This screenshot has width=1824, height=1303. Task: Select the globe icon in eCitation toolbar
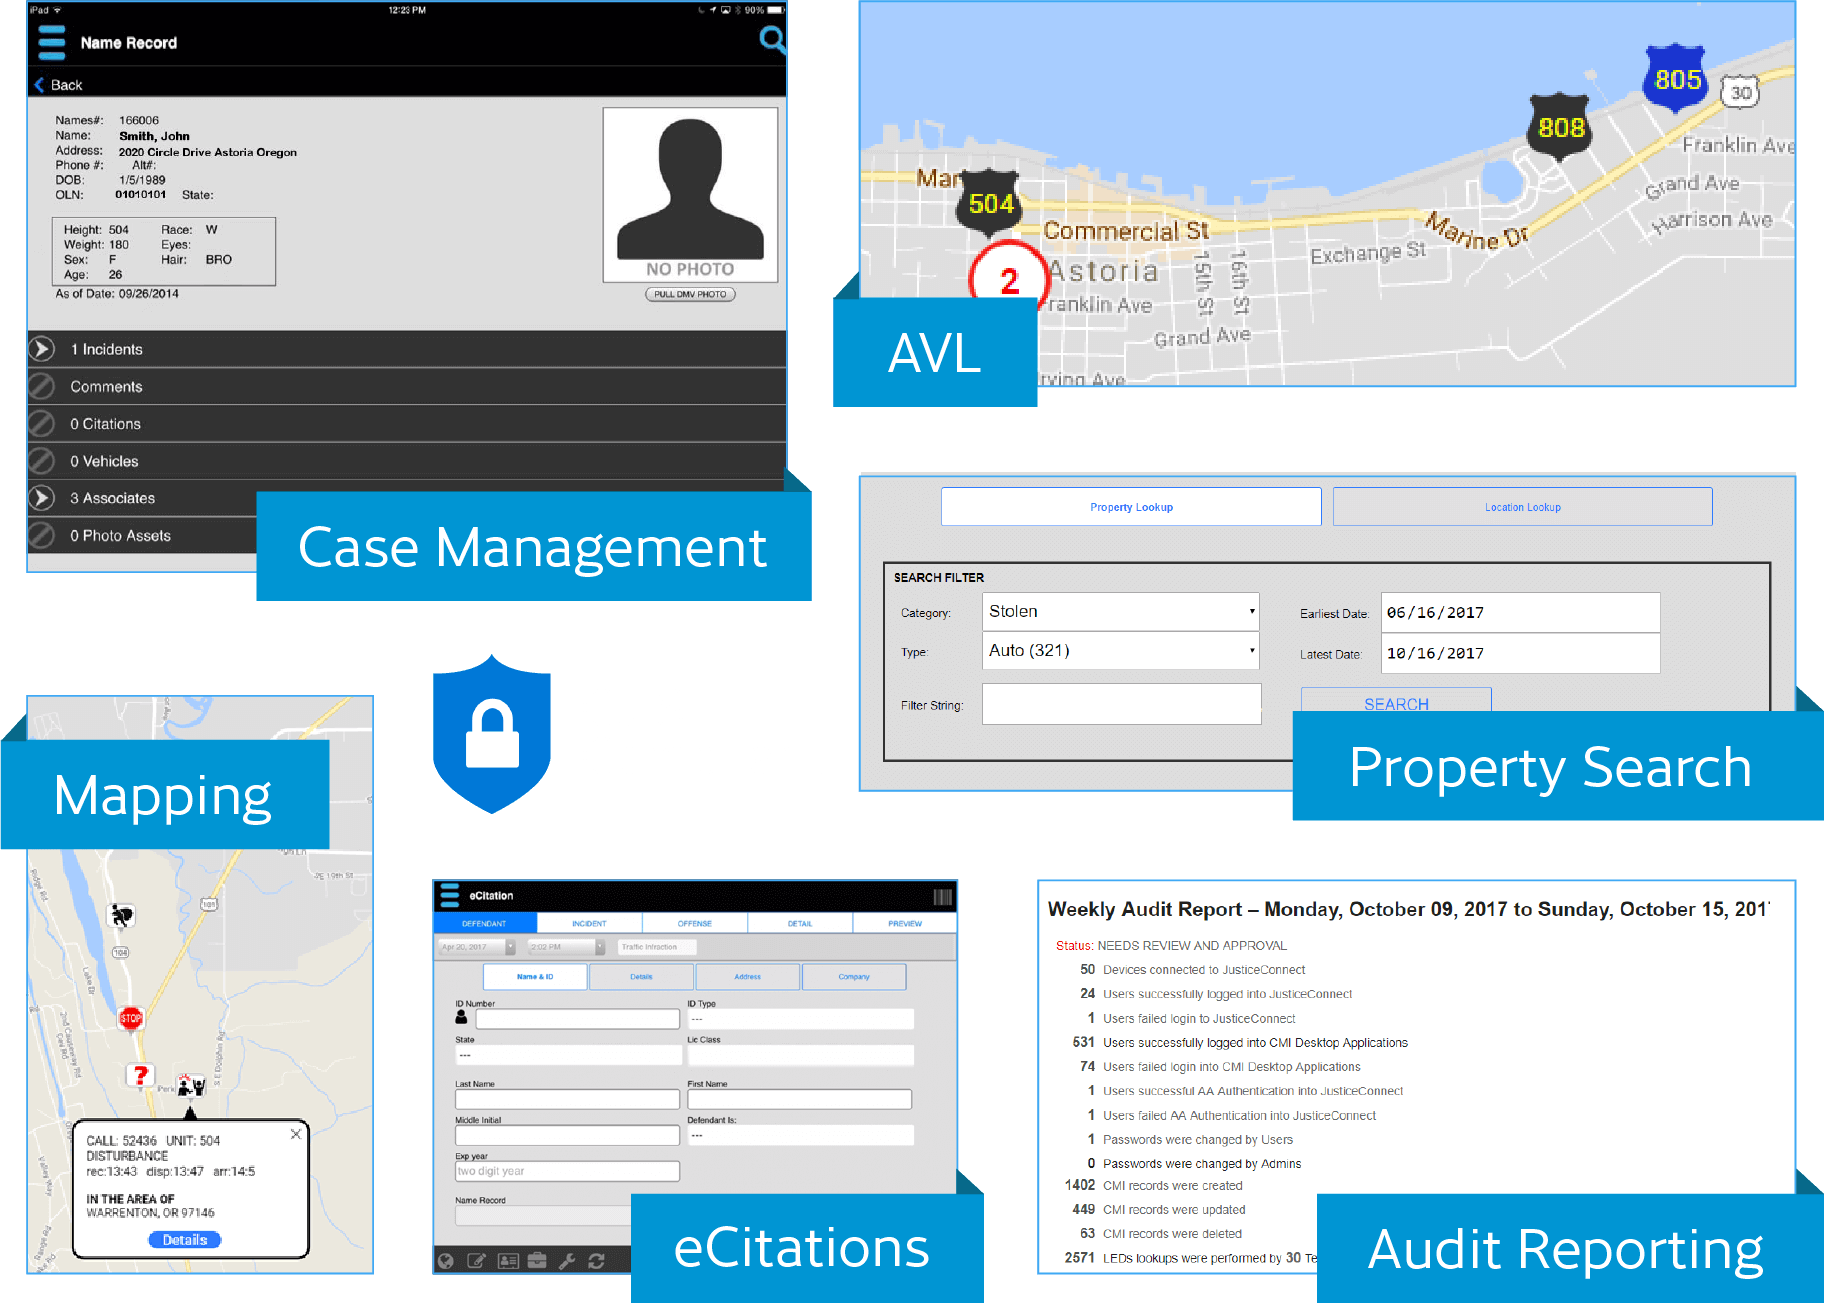(x=446, y=1260)
